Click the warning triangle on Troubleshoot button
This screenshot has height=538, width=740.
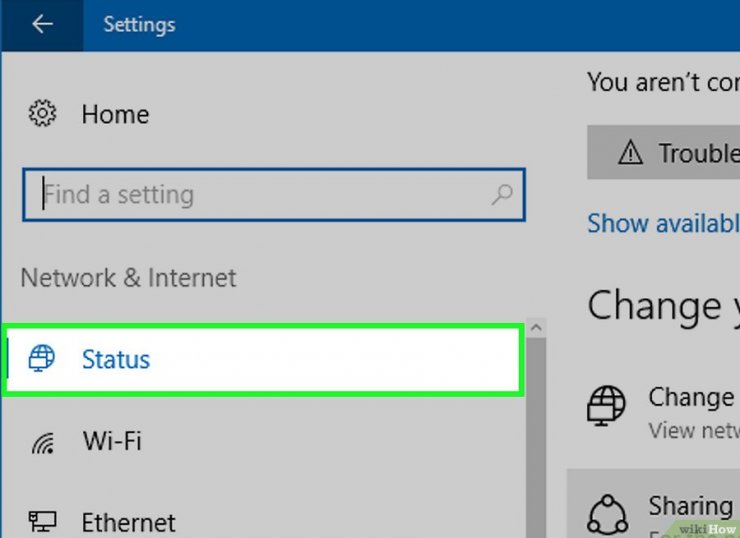(630, 153)
